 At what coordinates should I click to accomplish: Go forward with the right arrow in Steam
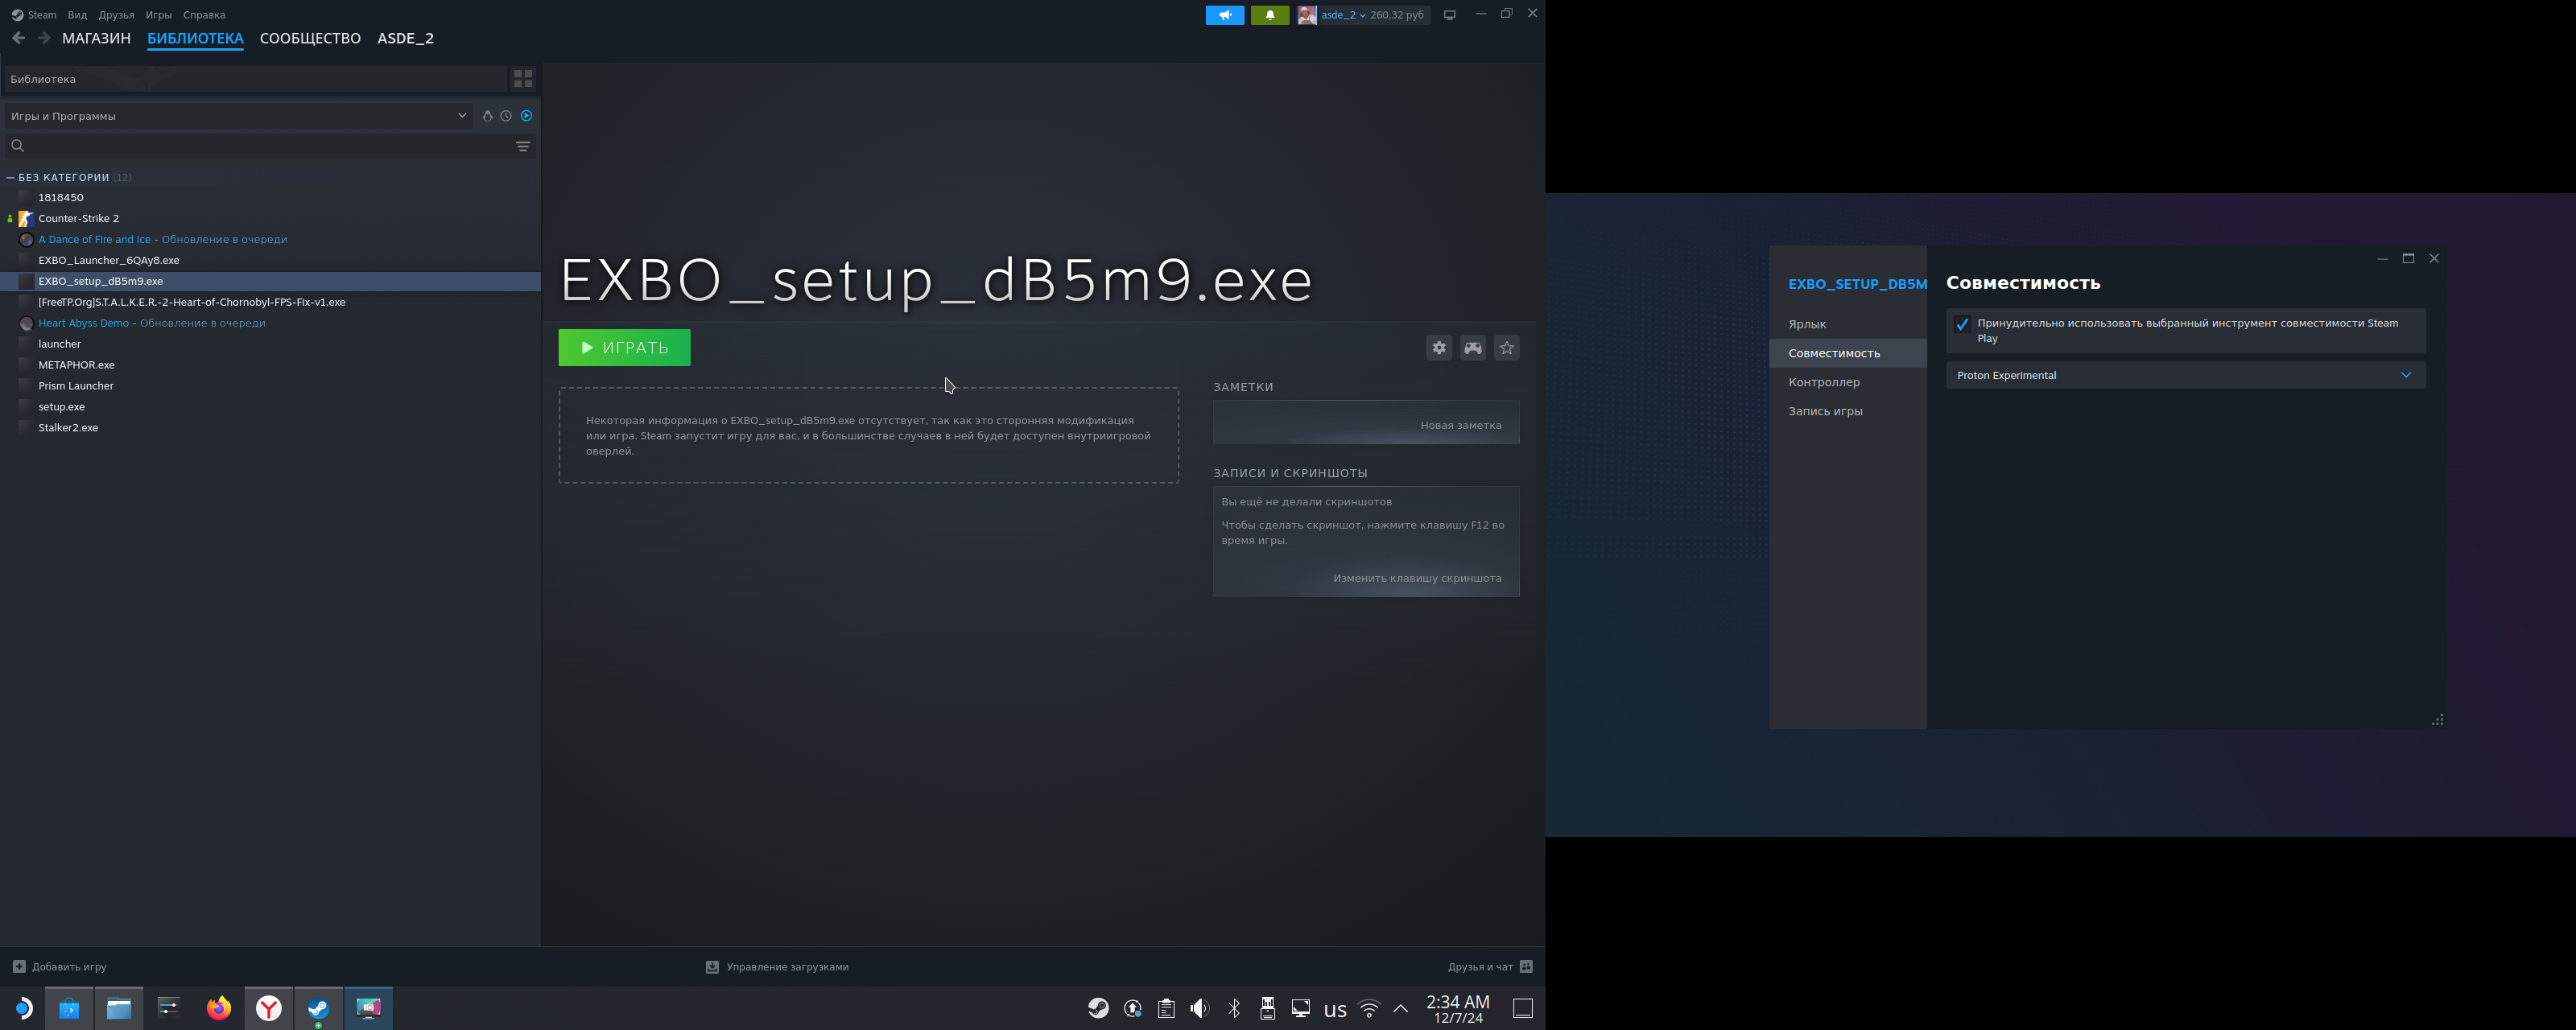(44, 38)
